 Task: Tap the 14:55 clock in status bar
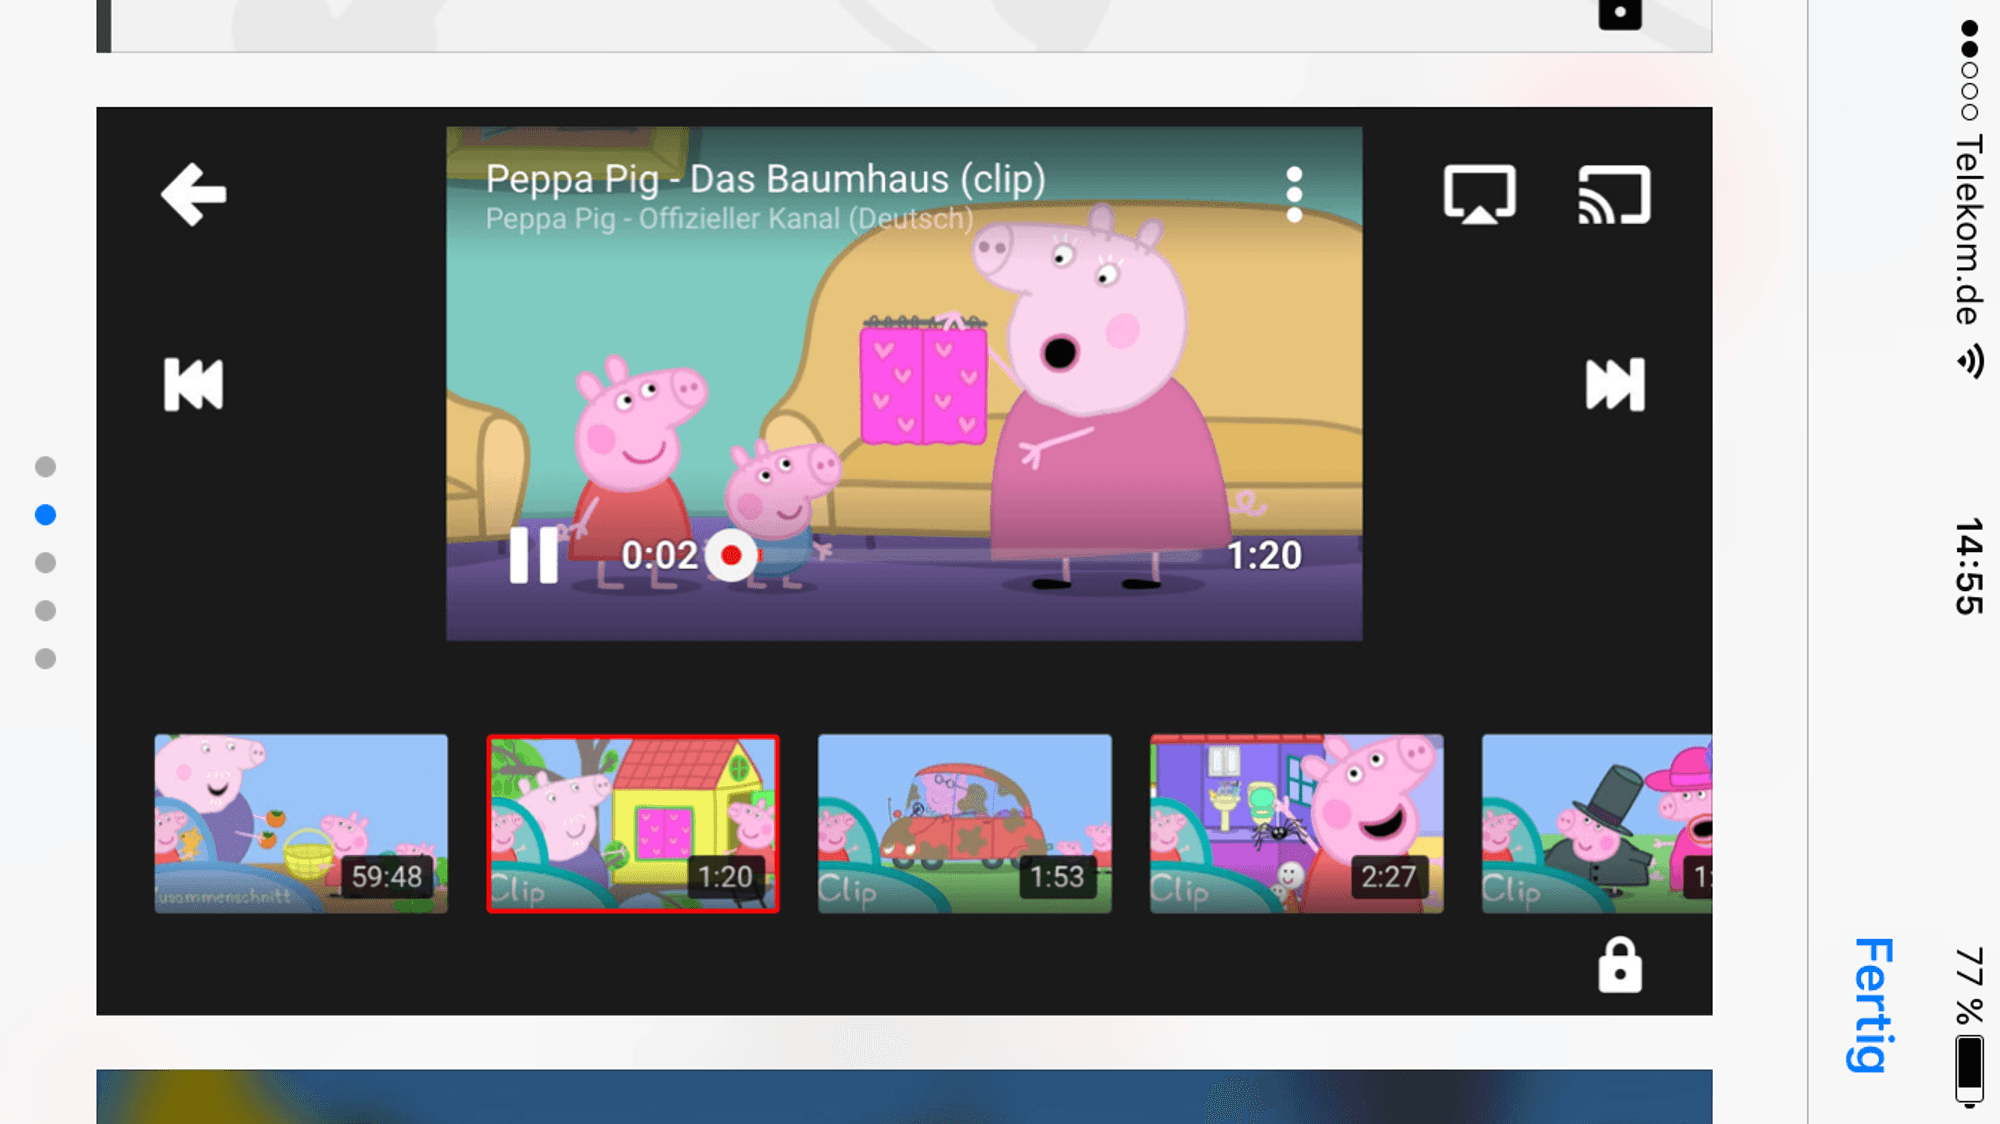pyautogui.click(x=1969, y=566)
